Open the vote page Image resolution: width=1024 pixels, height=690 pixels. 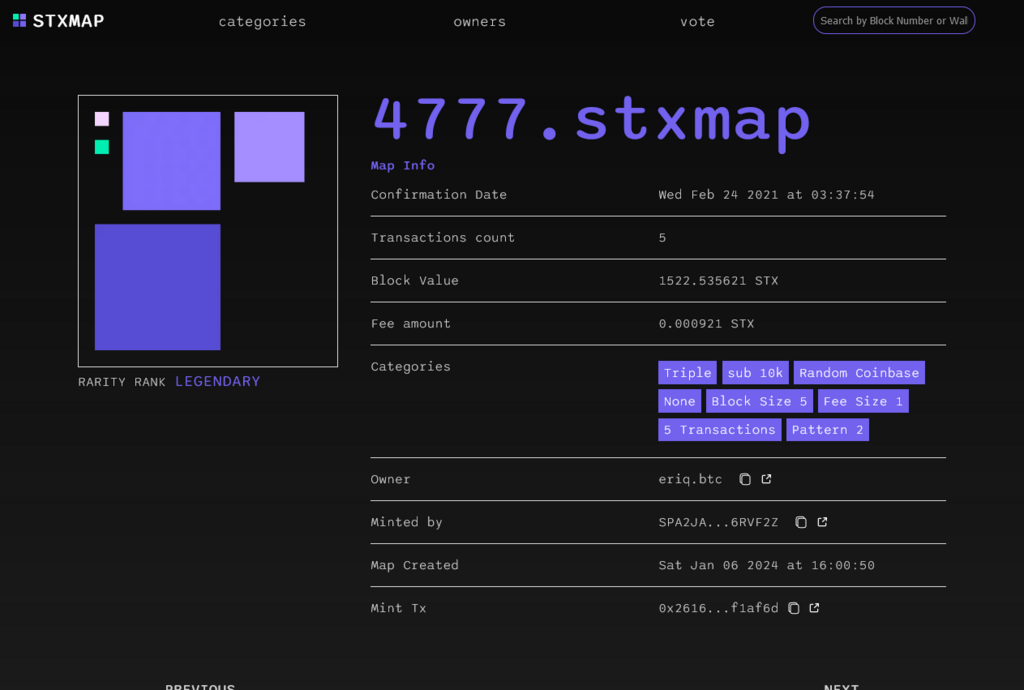(697, 22)
